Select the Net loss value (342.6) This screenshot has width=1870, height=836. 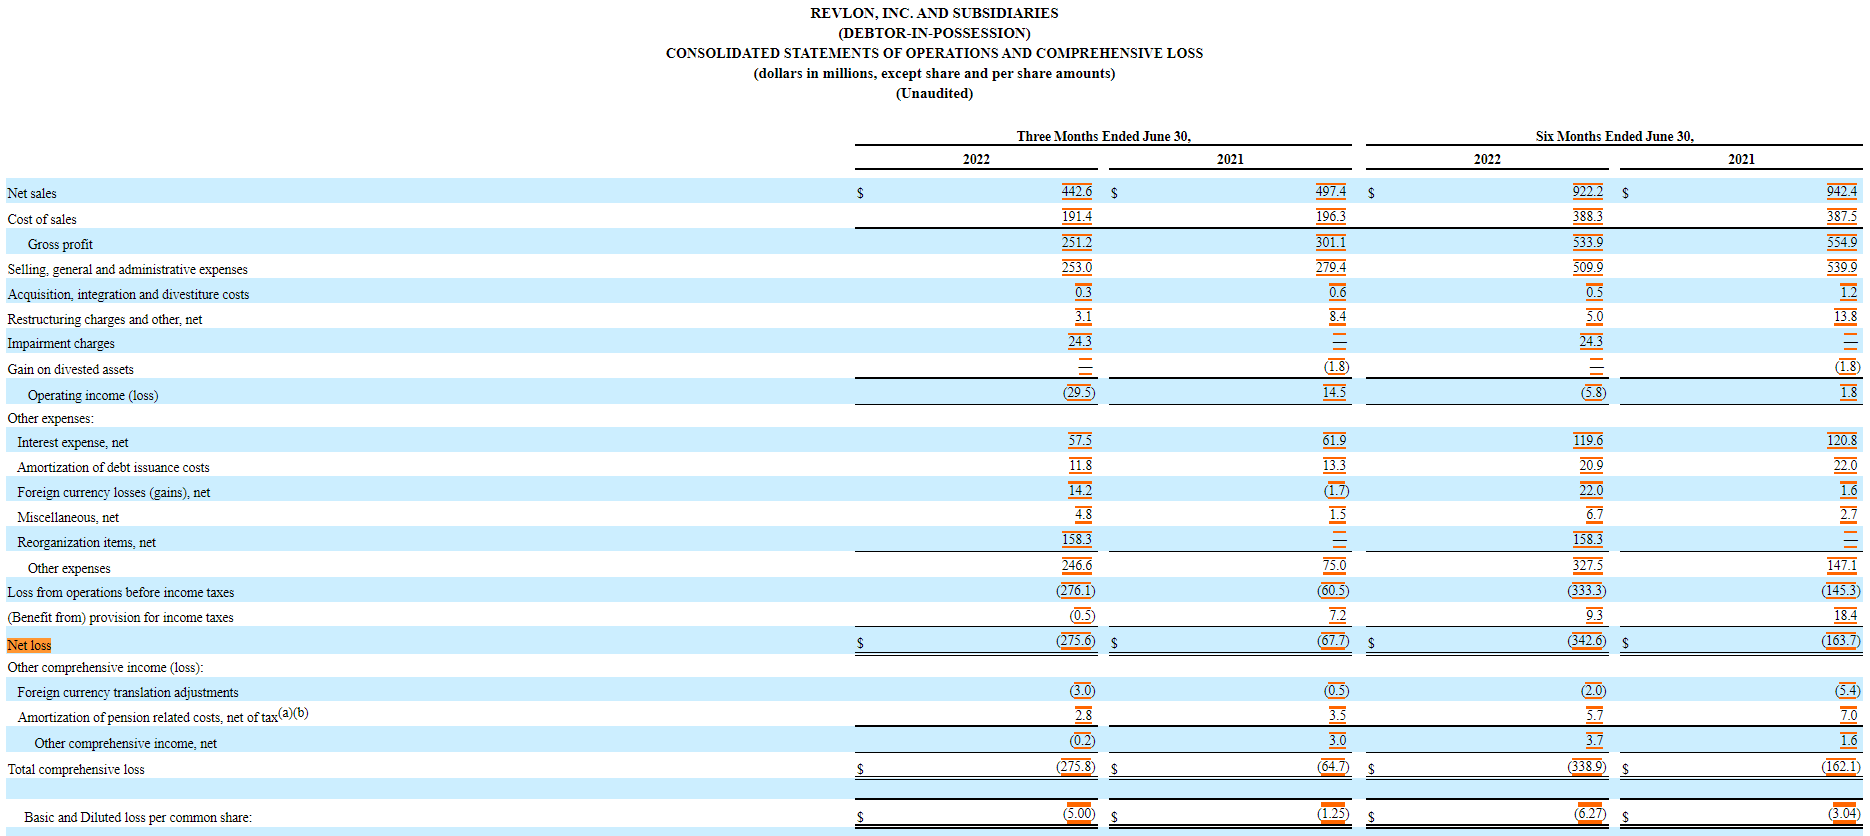pyautogui.click(x=1587, y=640)
